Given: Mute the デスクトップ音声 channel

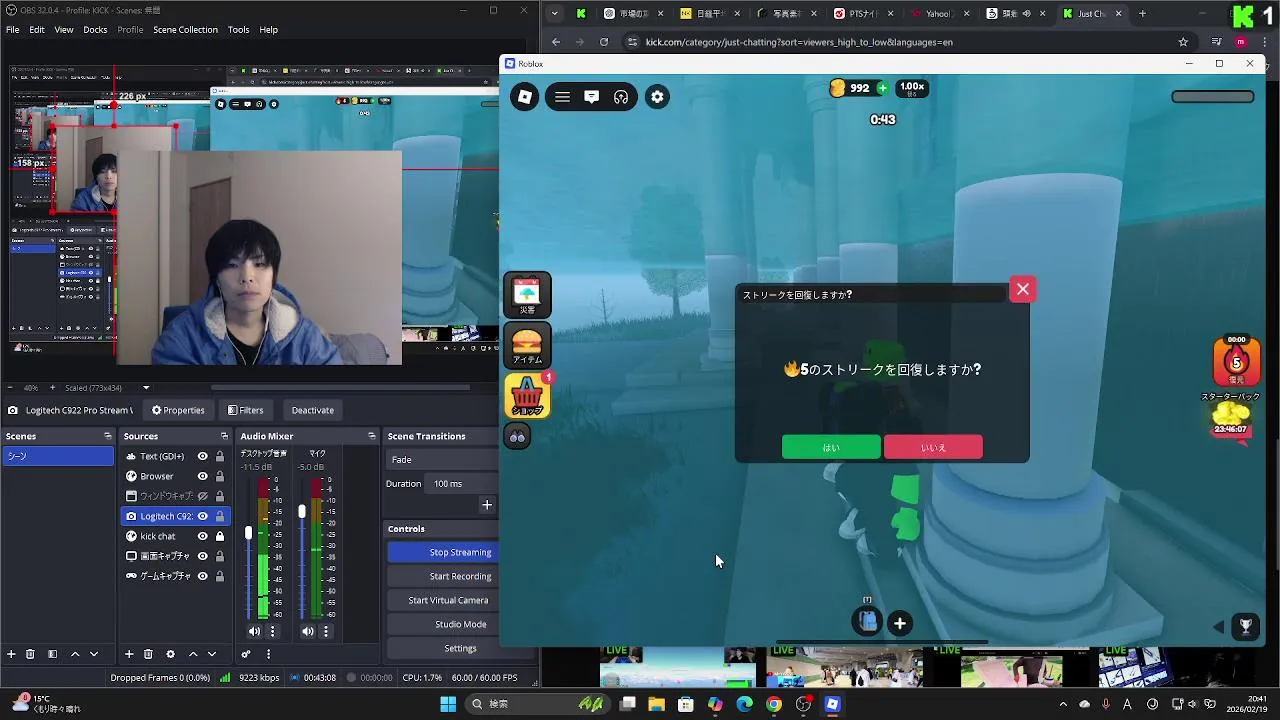Looking at the screenshot, I should pyautogui.click(x=254, y=631).
